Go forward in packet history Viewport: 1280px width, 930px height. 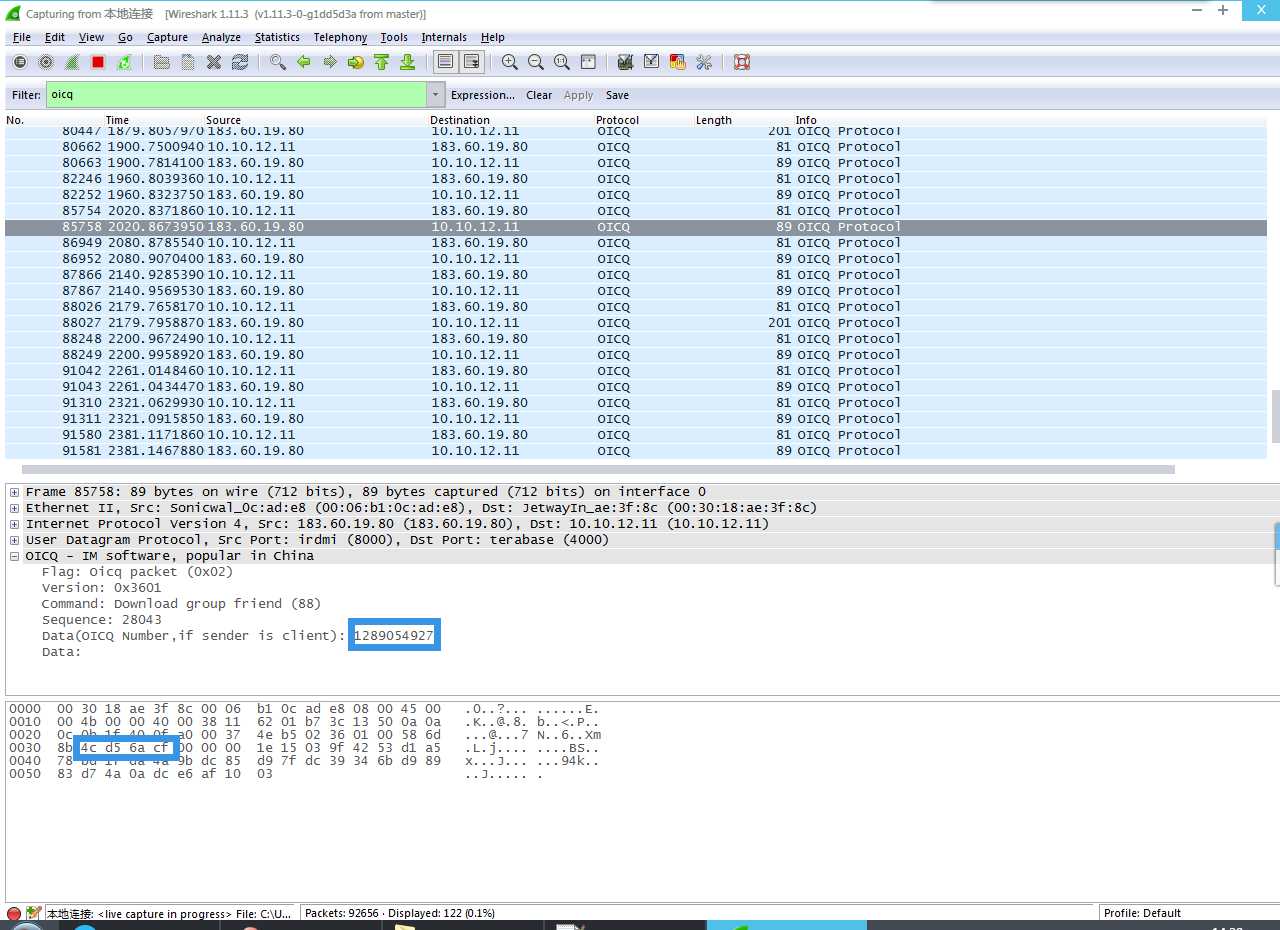tap(330, 62)
